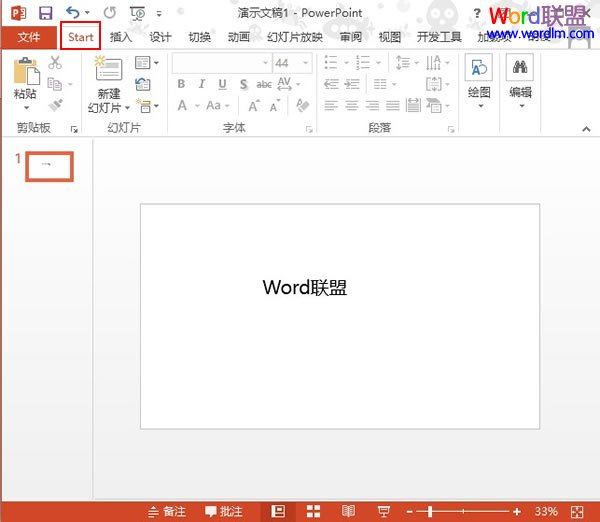Click the slide Section icon
This screenshot has width=600, height=522.
[145, 105]
